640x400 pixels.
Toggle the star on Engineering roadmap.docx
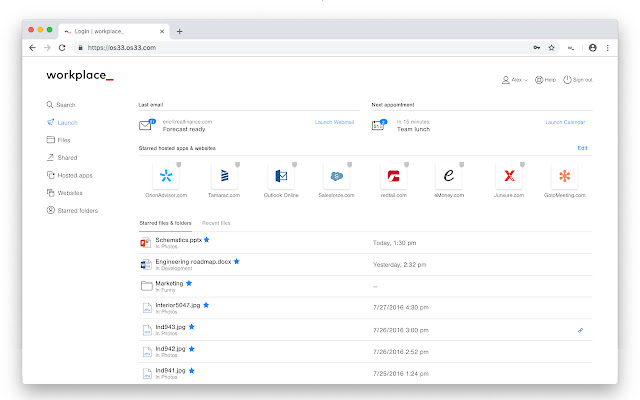click(x=237, y=261)
